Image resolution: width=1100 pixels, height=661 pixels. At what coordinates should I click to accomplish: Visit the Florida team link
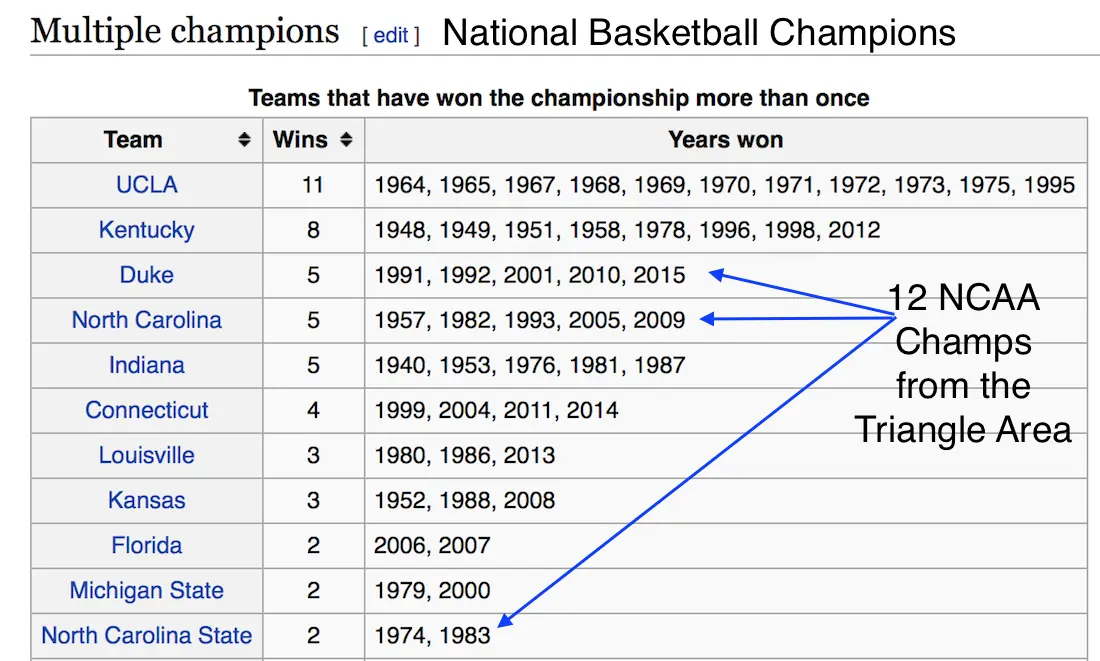point(147,545)
